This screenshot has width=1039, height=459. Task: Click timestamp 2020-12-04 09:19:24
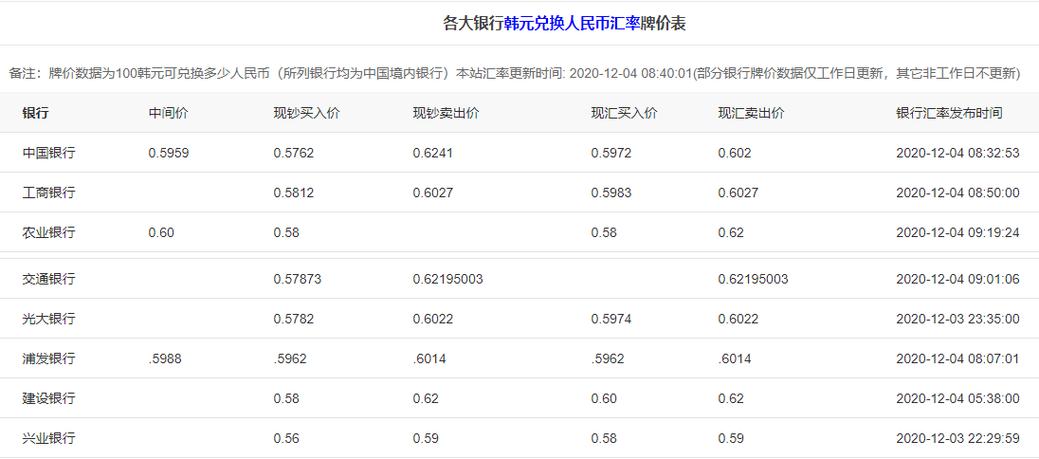tap(957, 232)
